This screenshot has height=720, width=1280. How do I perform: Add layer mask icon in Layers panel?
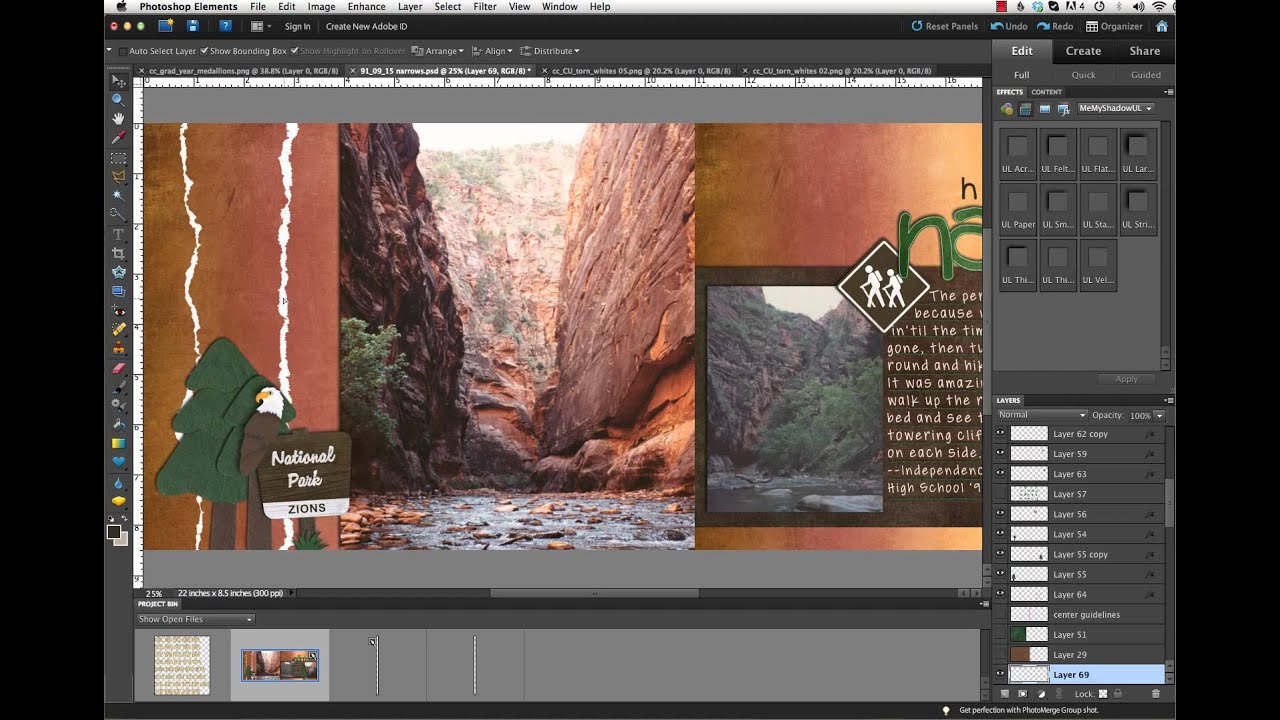(x=1023, y=693)
